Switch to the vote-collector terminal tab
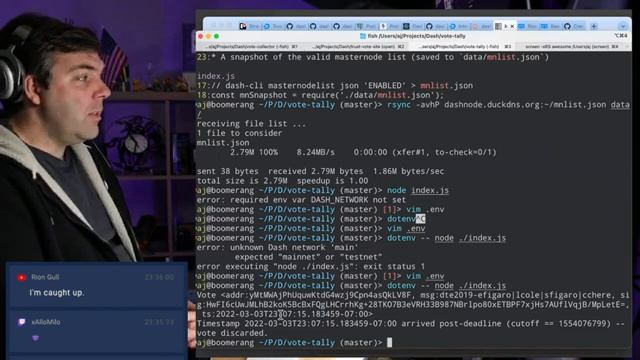 pyautogui.click(x=251, y=47)
